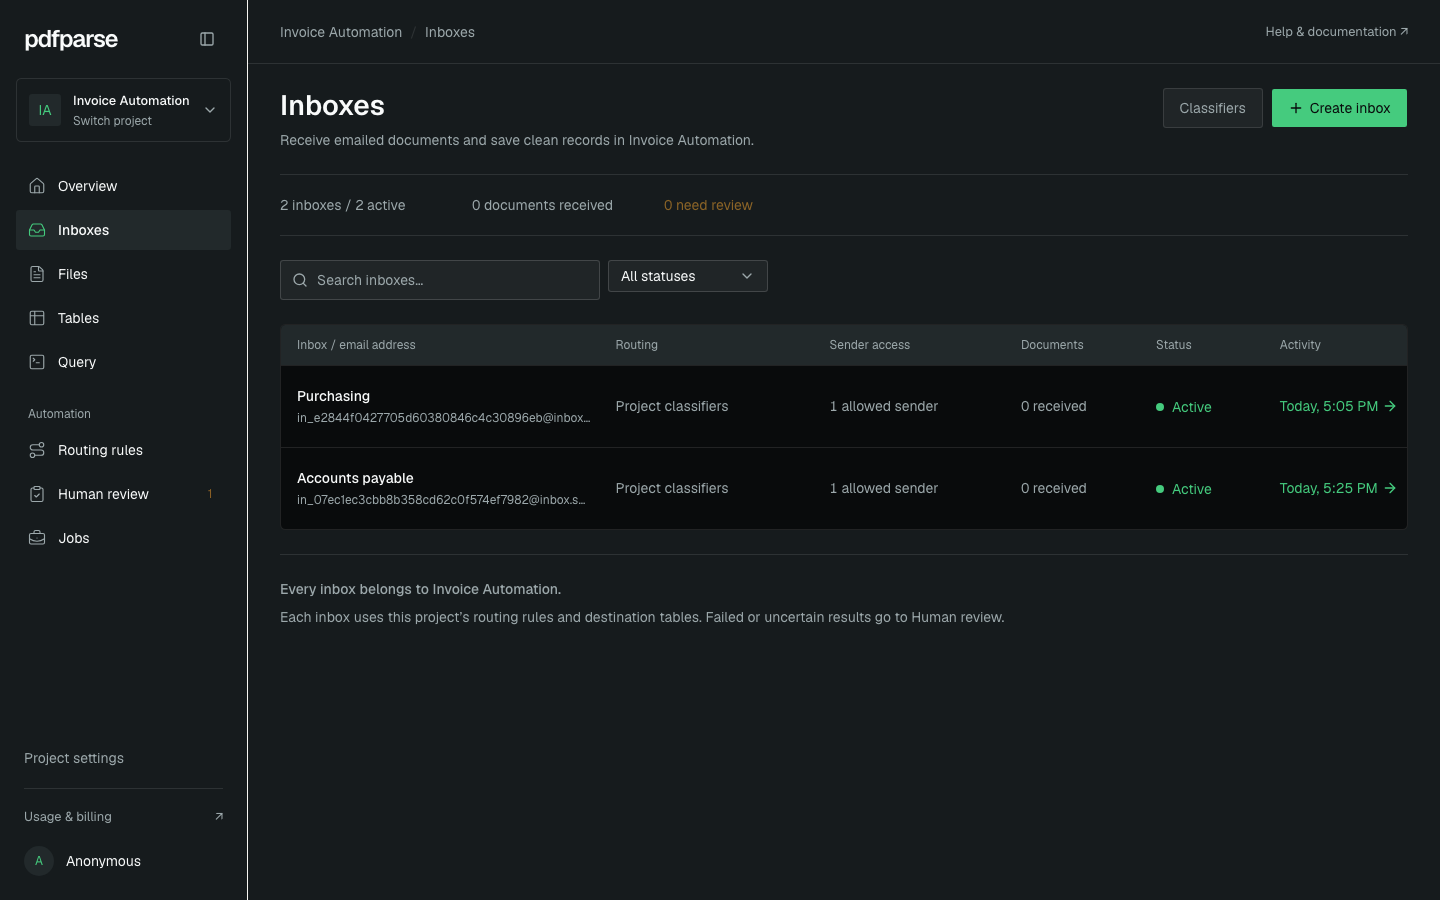Click Purchasing row's 1 allowed sender
The height and width of the screenshot is (900, 1440).
pos(884,406)
